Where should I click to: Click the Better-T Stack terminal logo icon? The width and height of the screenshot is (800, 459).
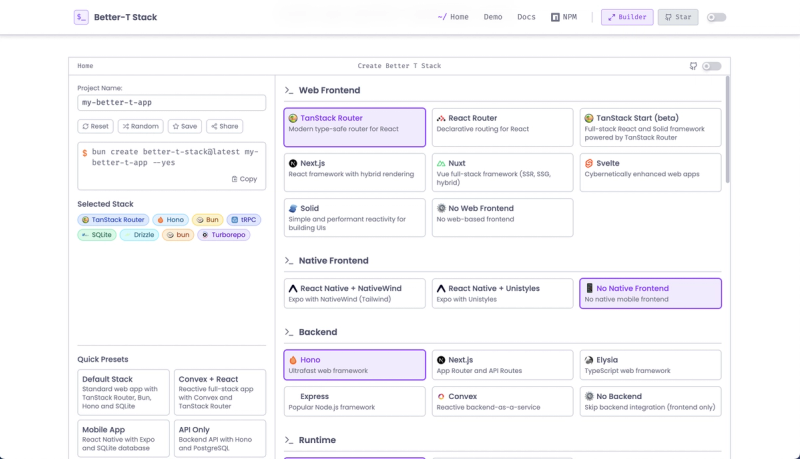point(81,17)
